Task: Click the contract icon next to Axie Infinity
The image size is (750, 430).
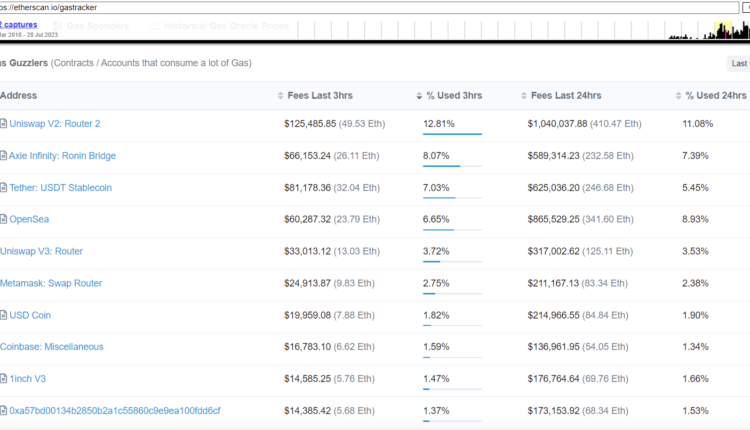Action: coord(4,156)
